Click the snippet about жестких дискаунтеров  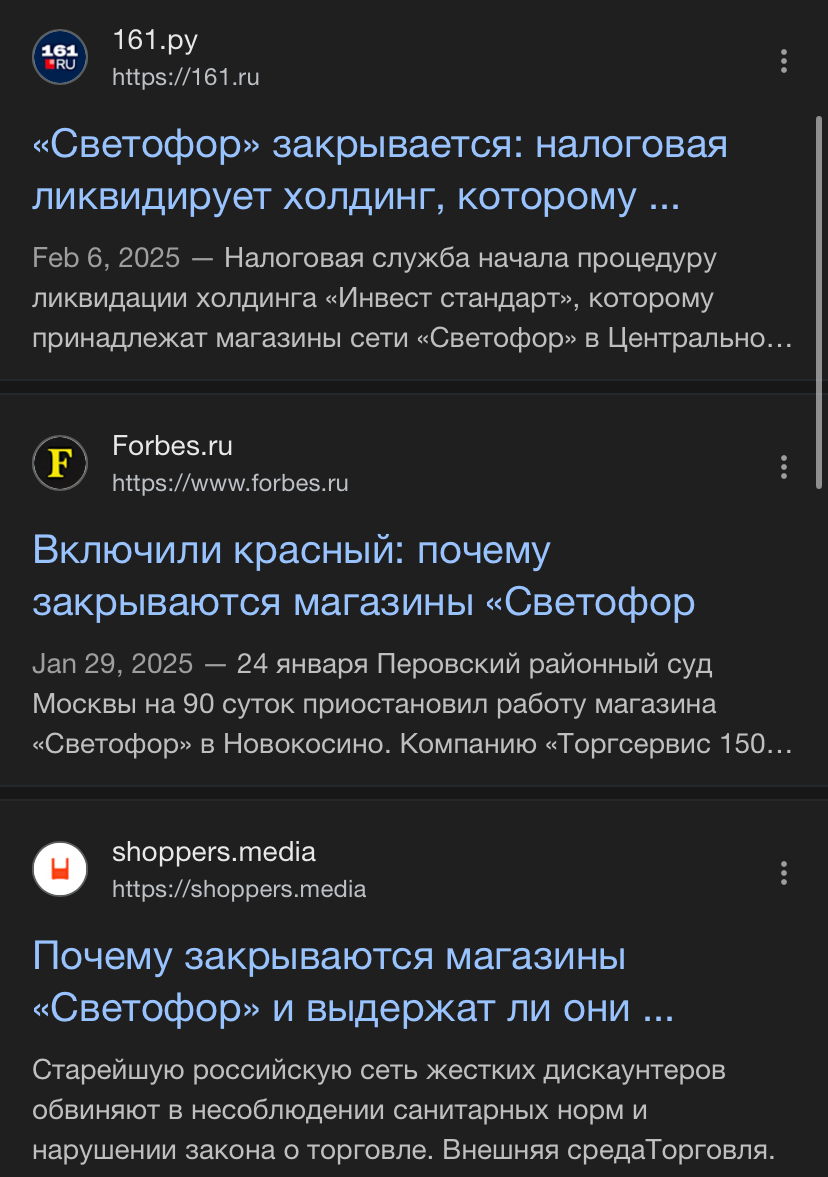point(404,1110)
